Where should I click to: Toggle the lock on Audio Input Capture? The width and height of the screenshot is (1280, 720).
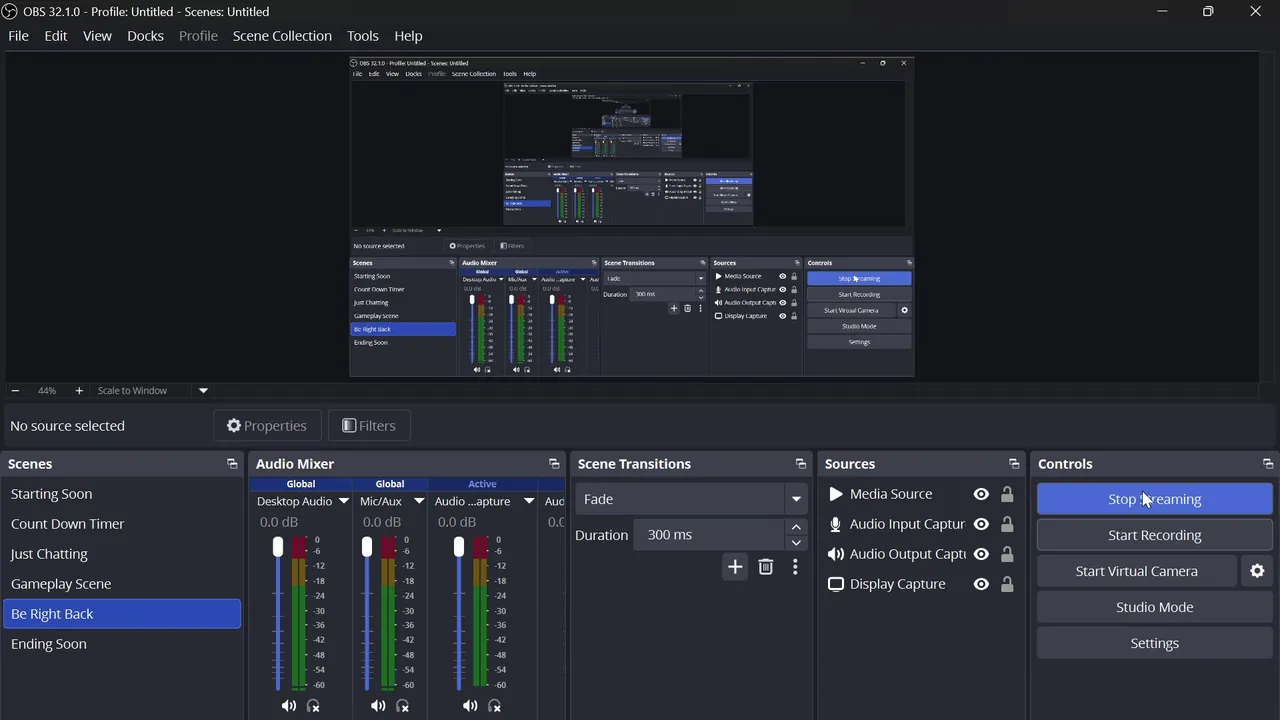pos(1007,524)
